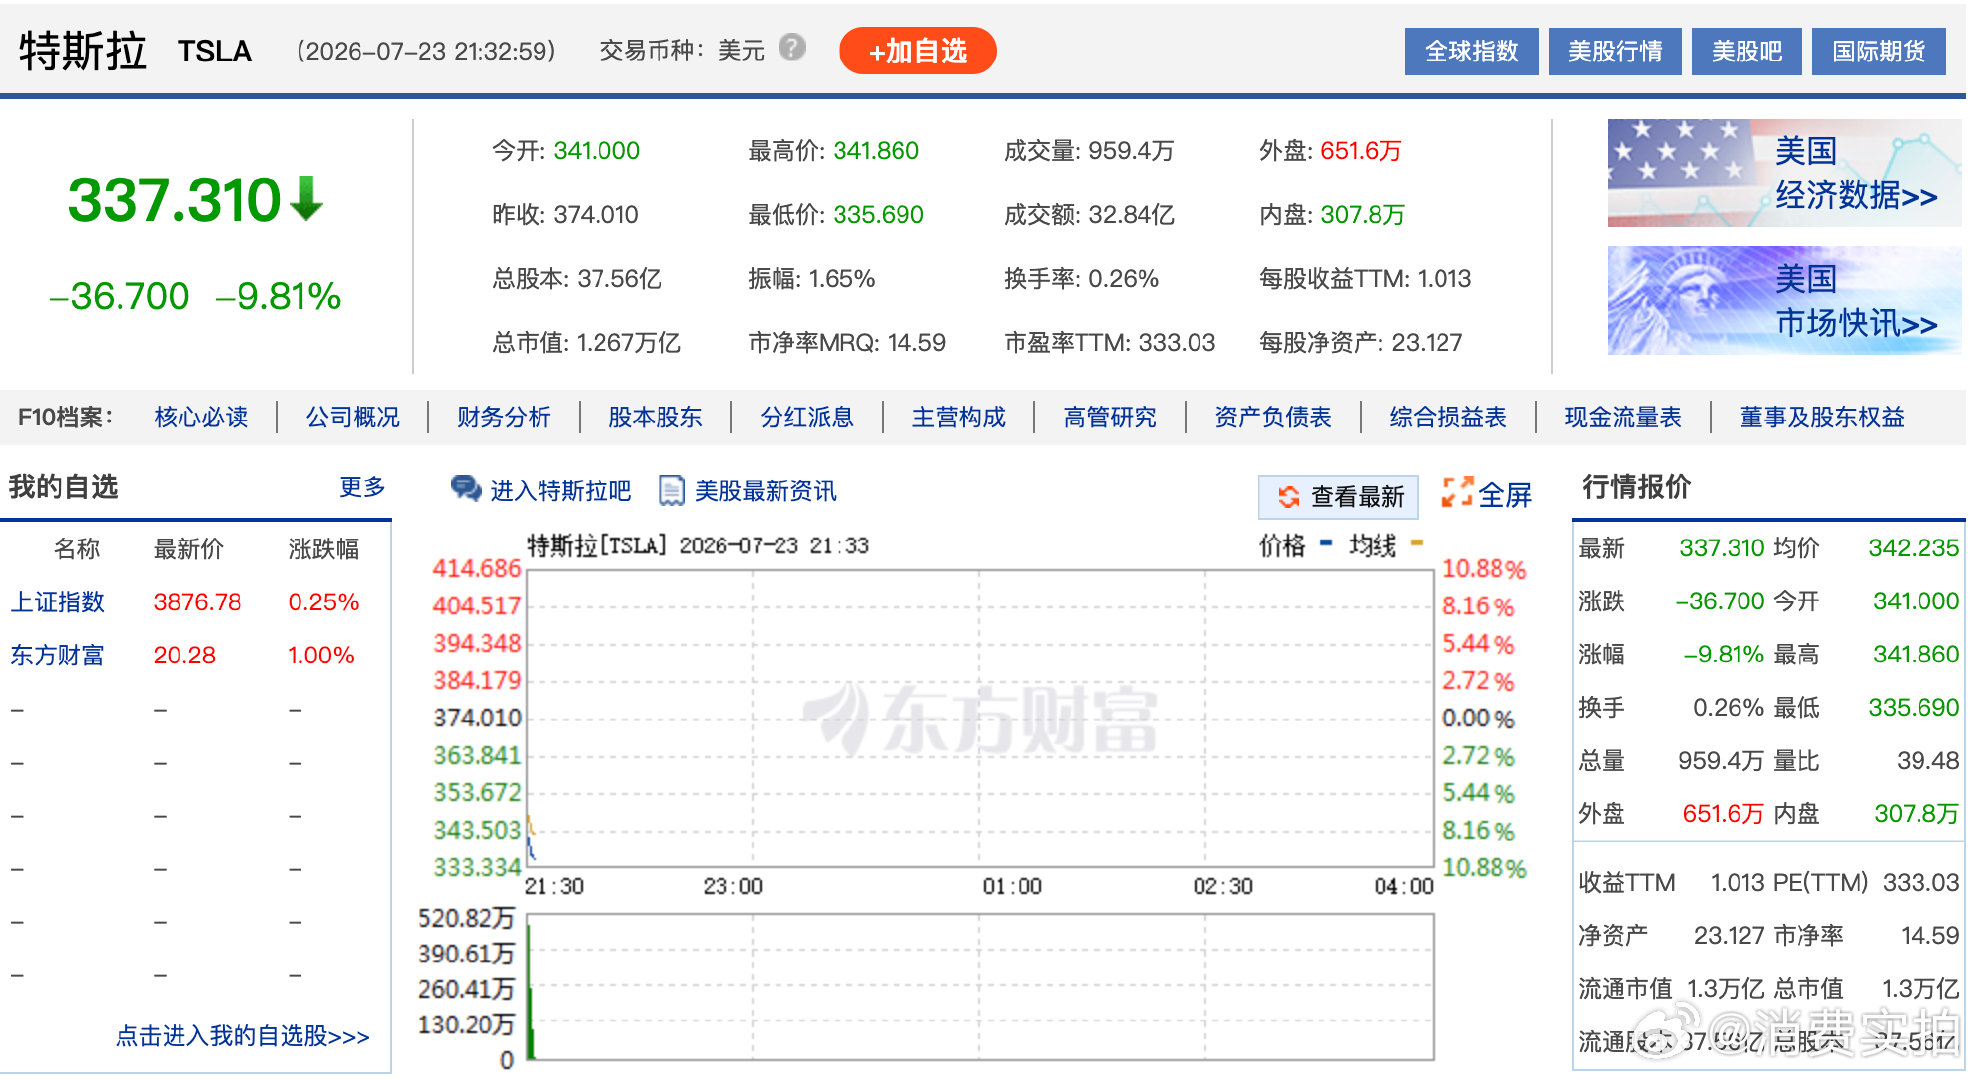Image resolution: width=1979 pixels, height=1080 pixels.
Task: Click 换手率 0.26% value
Action: click(x=1123, y=279)
